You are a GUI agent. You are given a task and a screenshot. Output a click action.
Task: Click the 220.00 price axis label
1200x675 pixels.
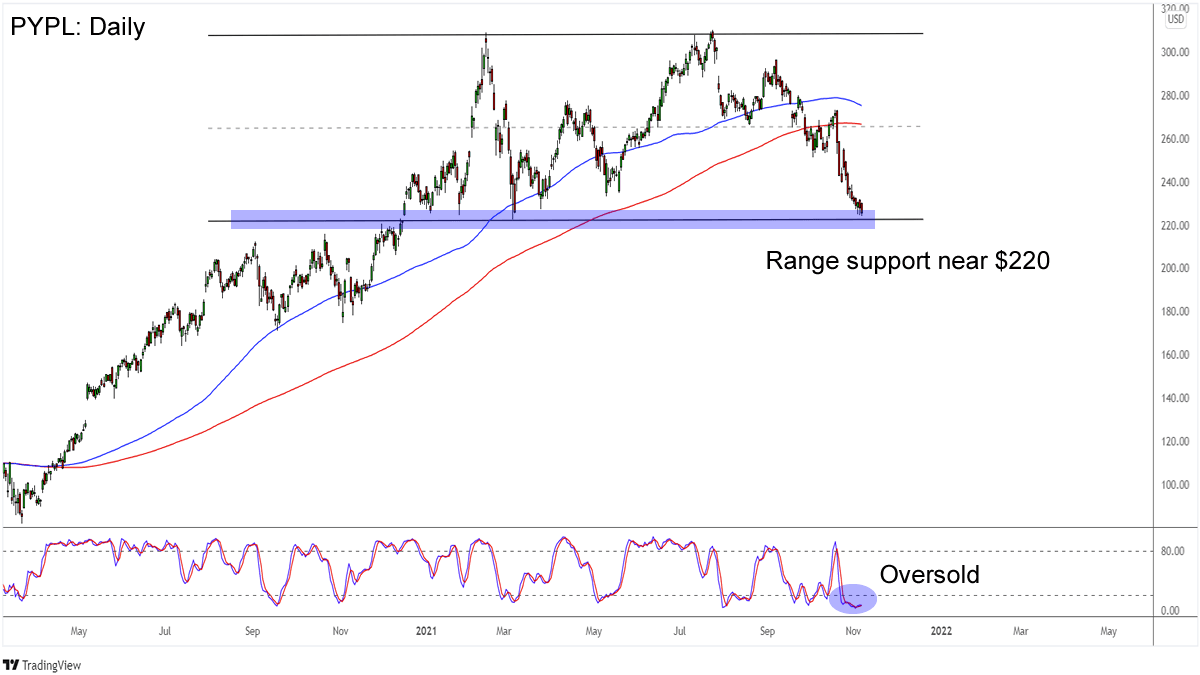tap(1176, 226)
